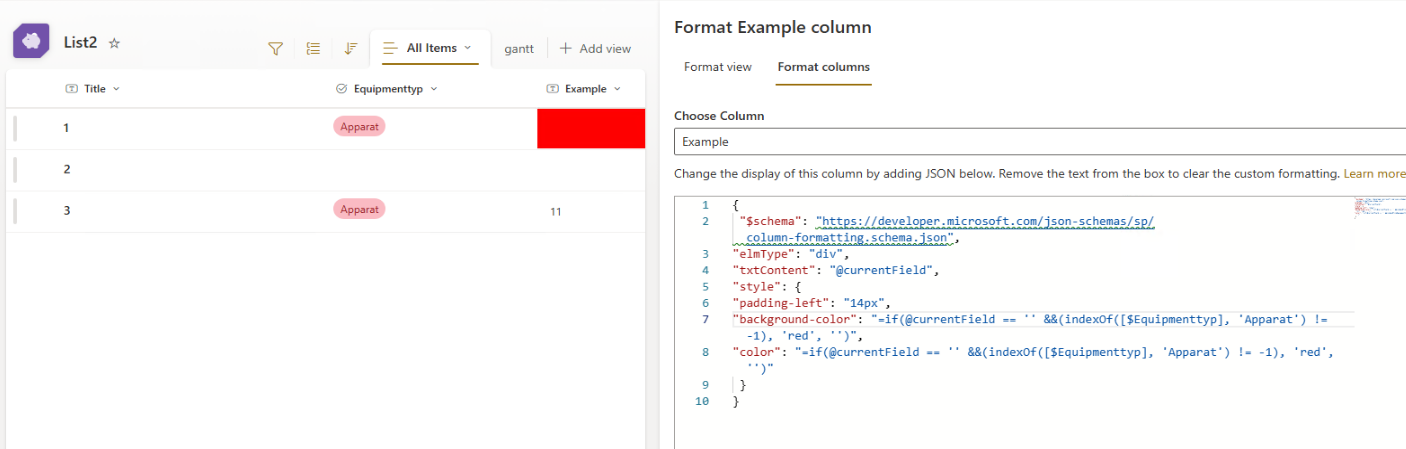The width and height of the screenshot is (1406, 449).
Task: Open the Learn more link
Action: click(1374, 174)
